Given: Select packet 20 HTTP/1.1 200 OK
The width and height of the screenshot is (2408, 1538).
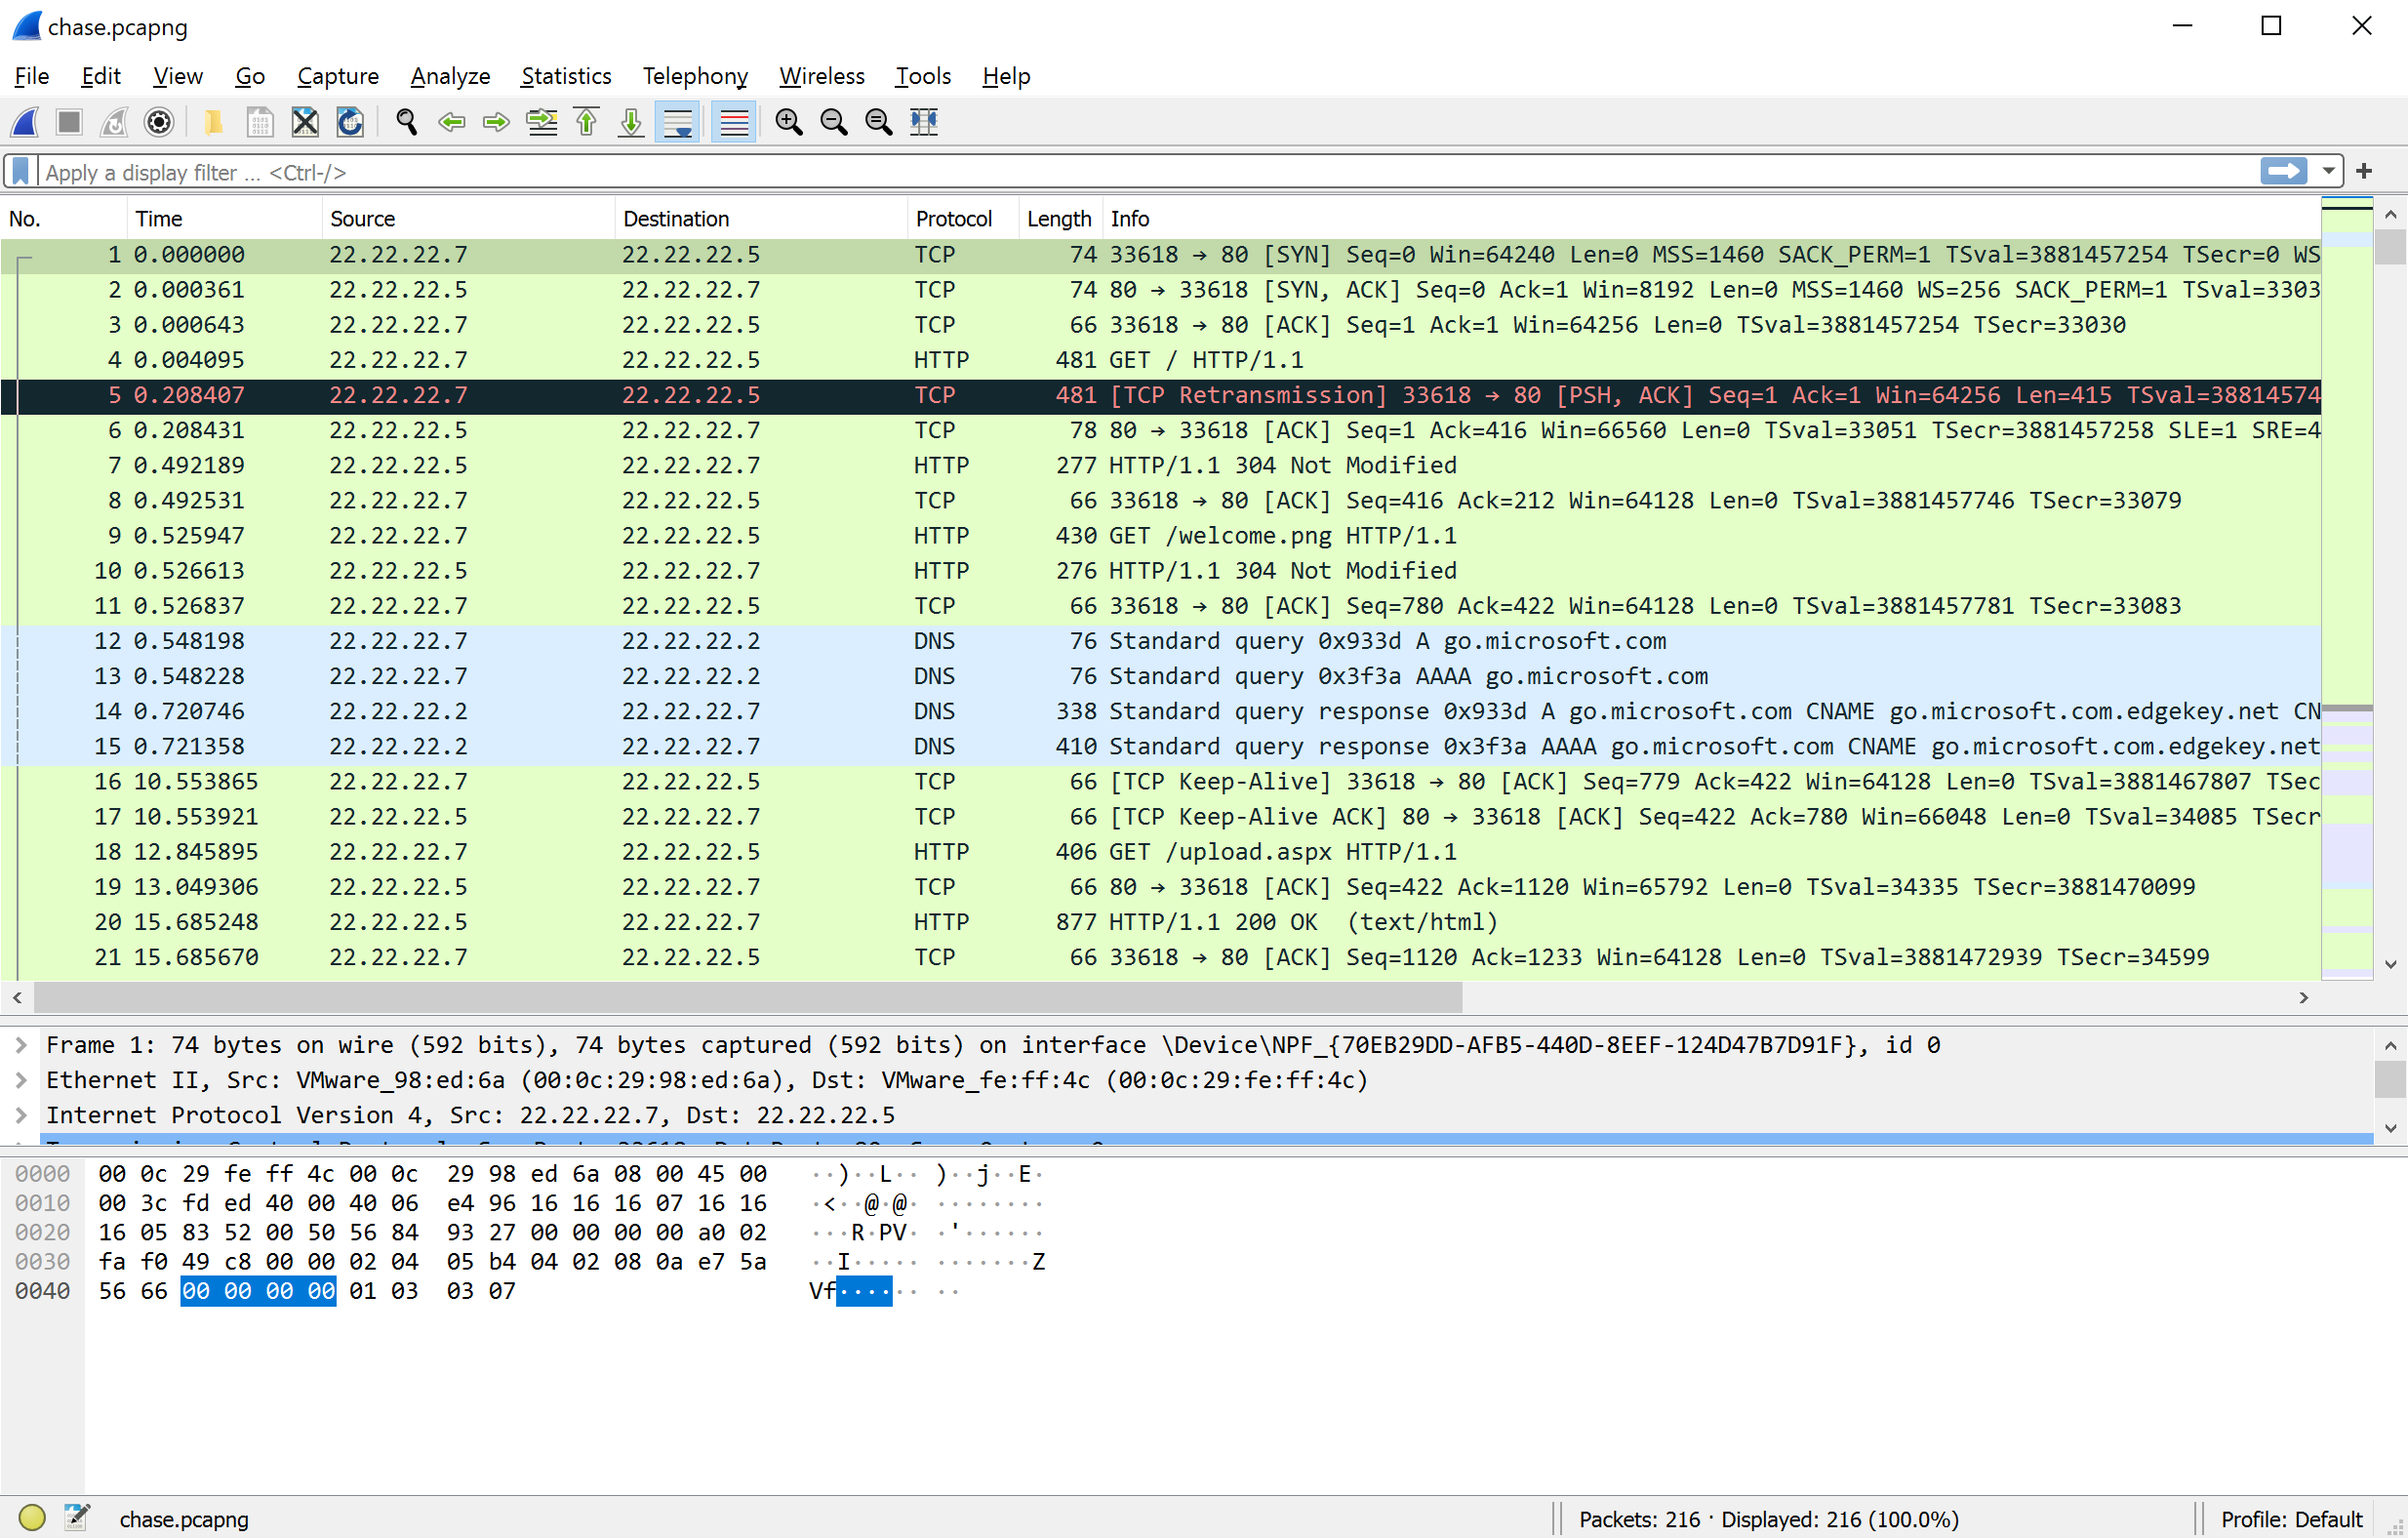Looking at the screenshot, I should 1160,922.
